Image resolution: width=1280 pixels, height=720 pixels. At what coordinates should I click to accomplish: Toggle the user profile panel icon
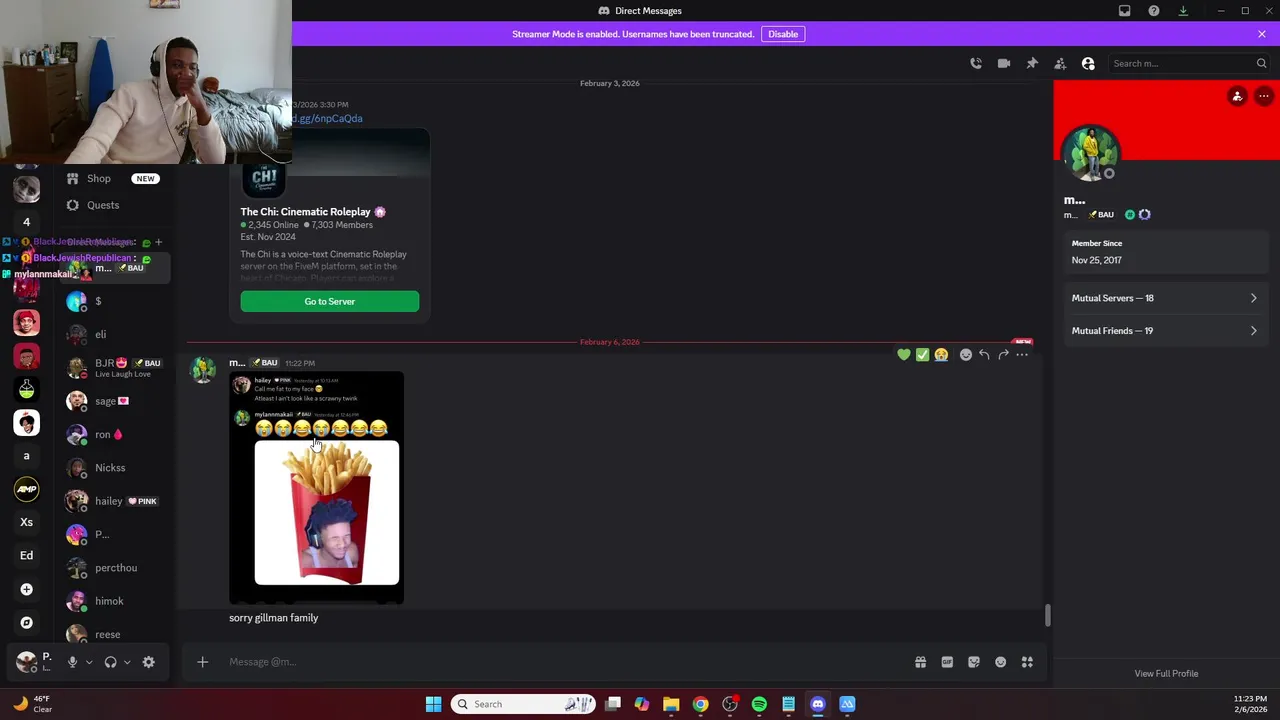1088,63
